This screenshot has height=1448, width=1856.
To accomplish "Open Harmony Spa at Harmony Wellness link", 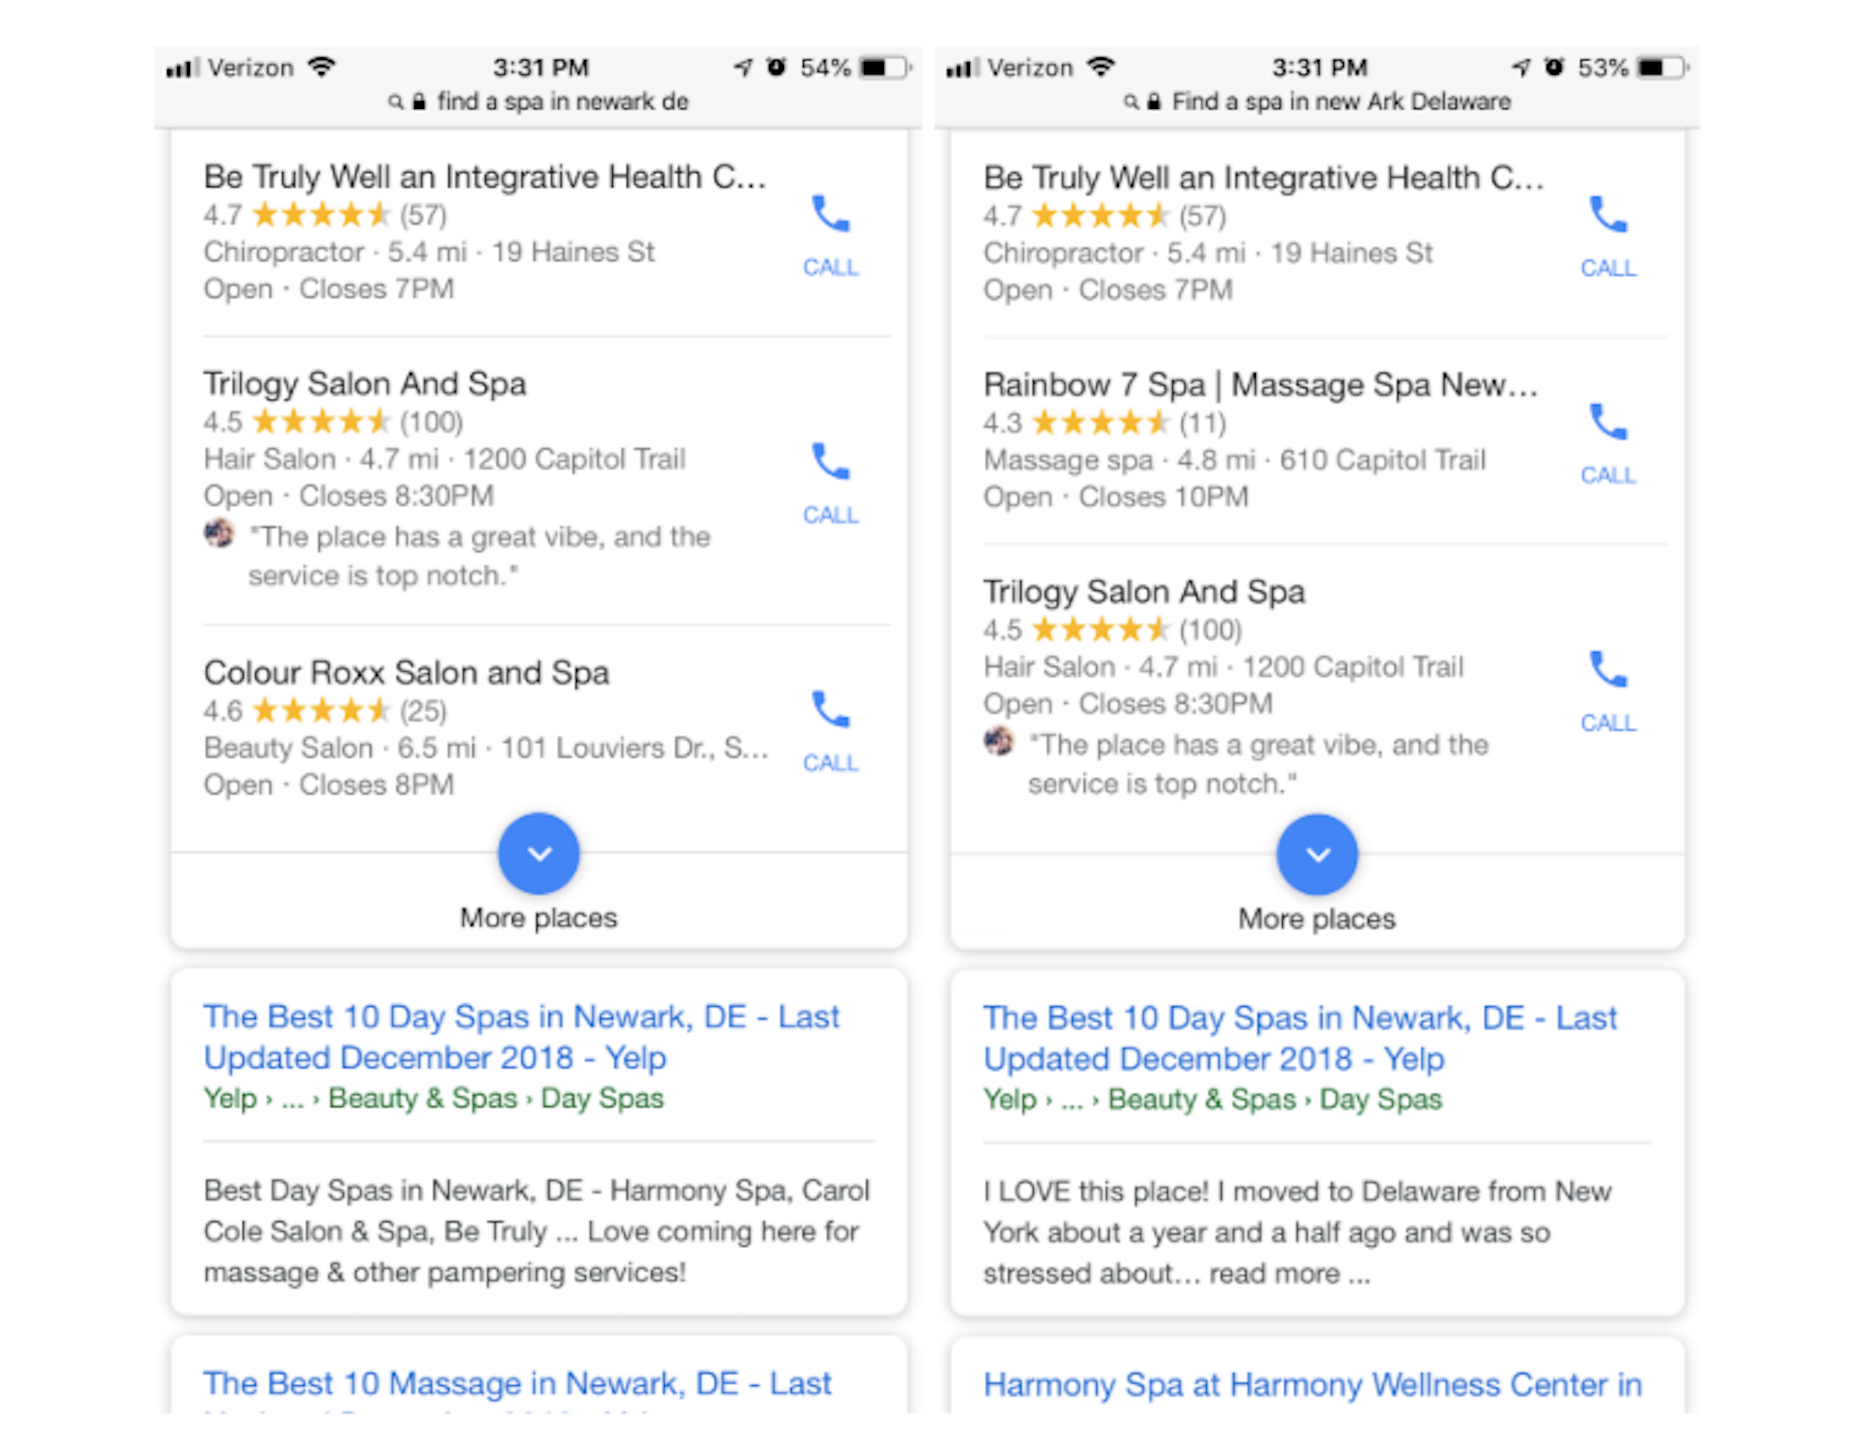I will click(1312, 1385).
